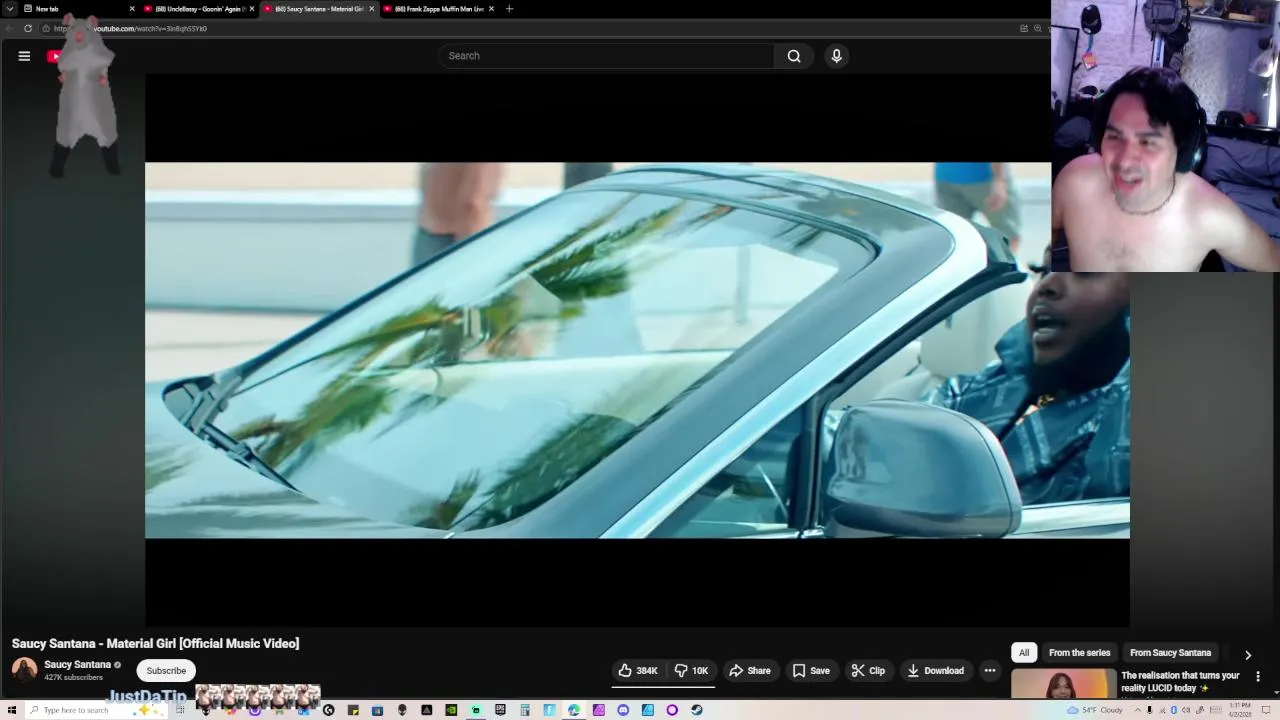Open Microsoft Store from taskbar

click(377, 710)
